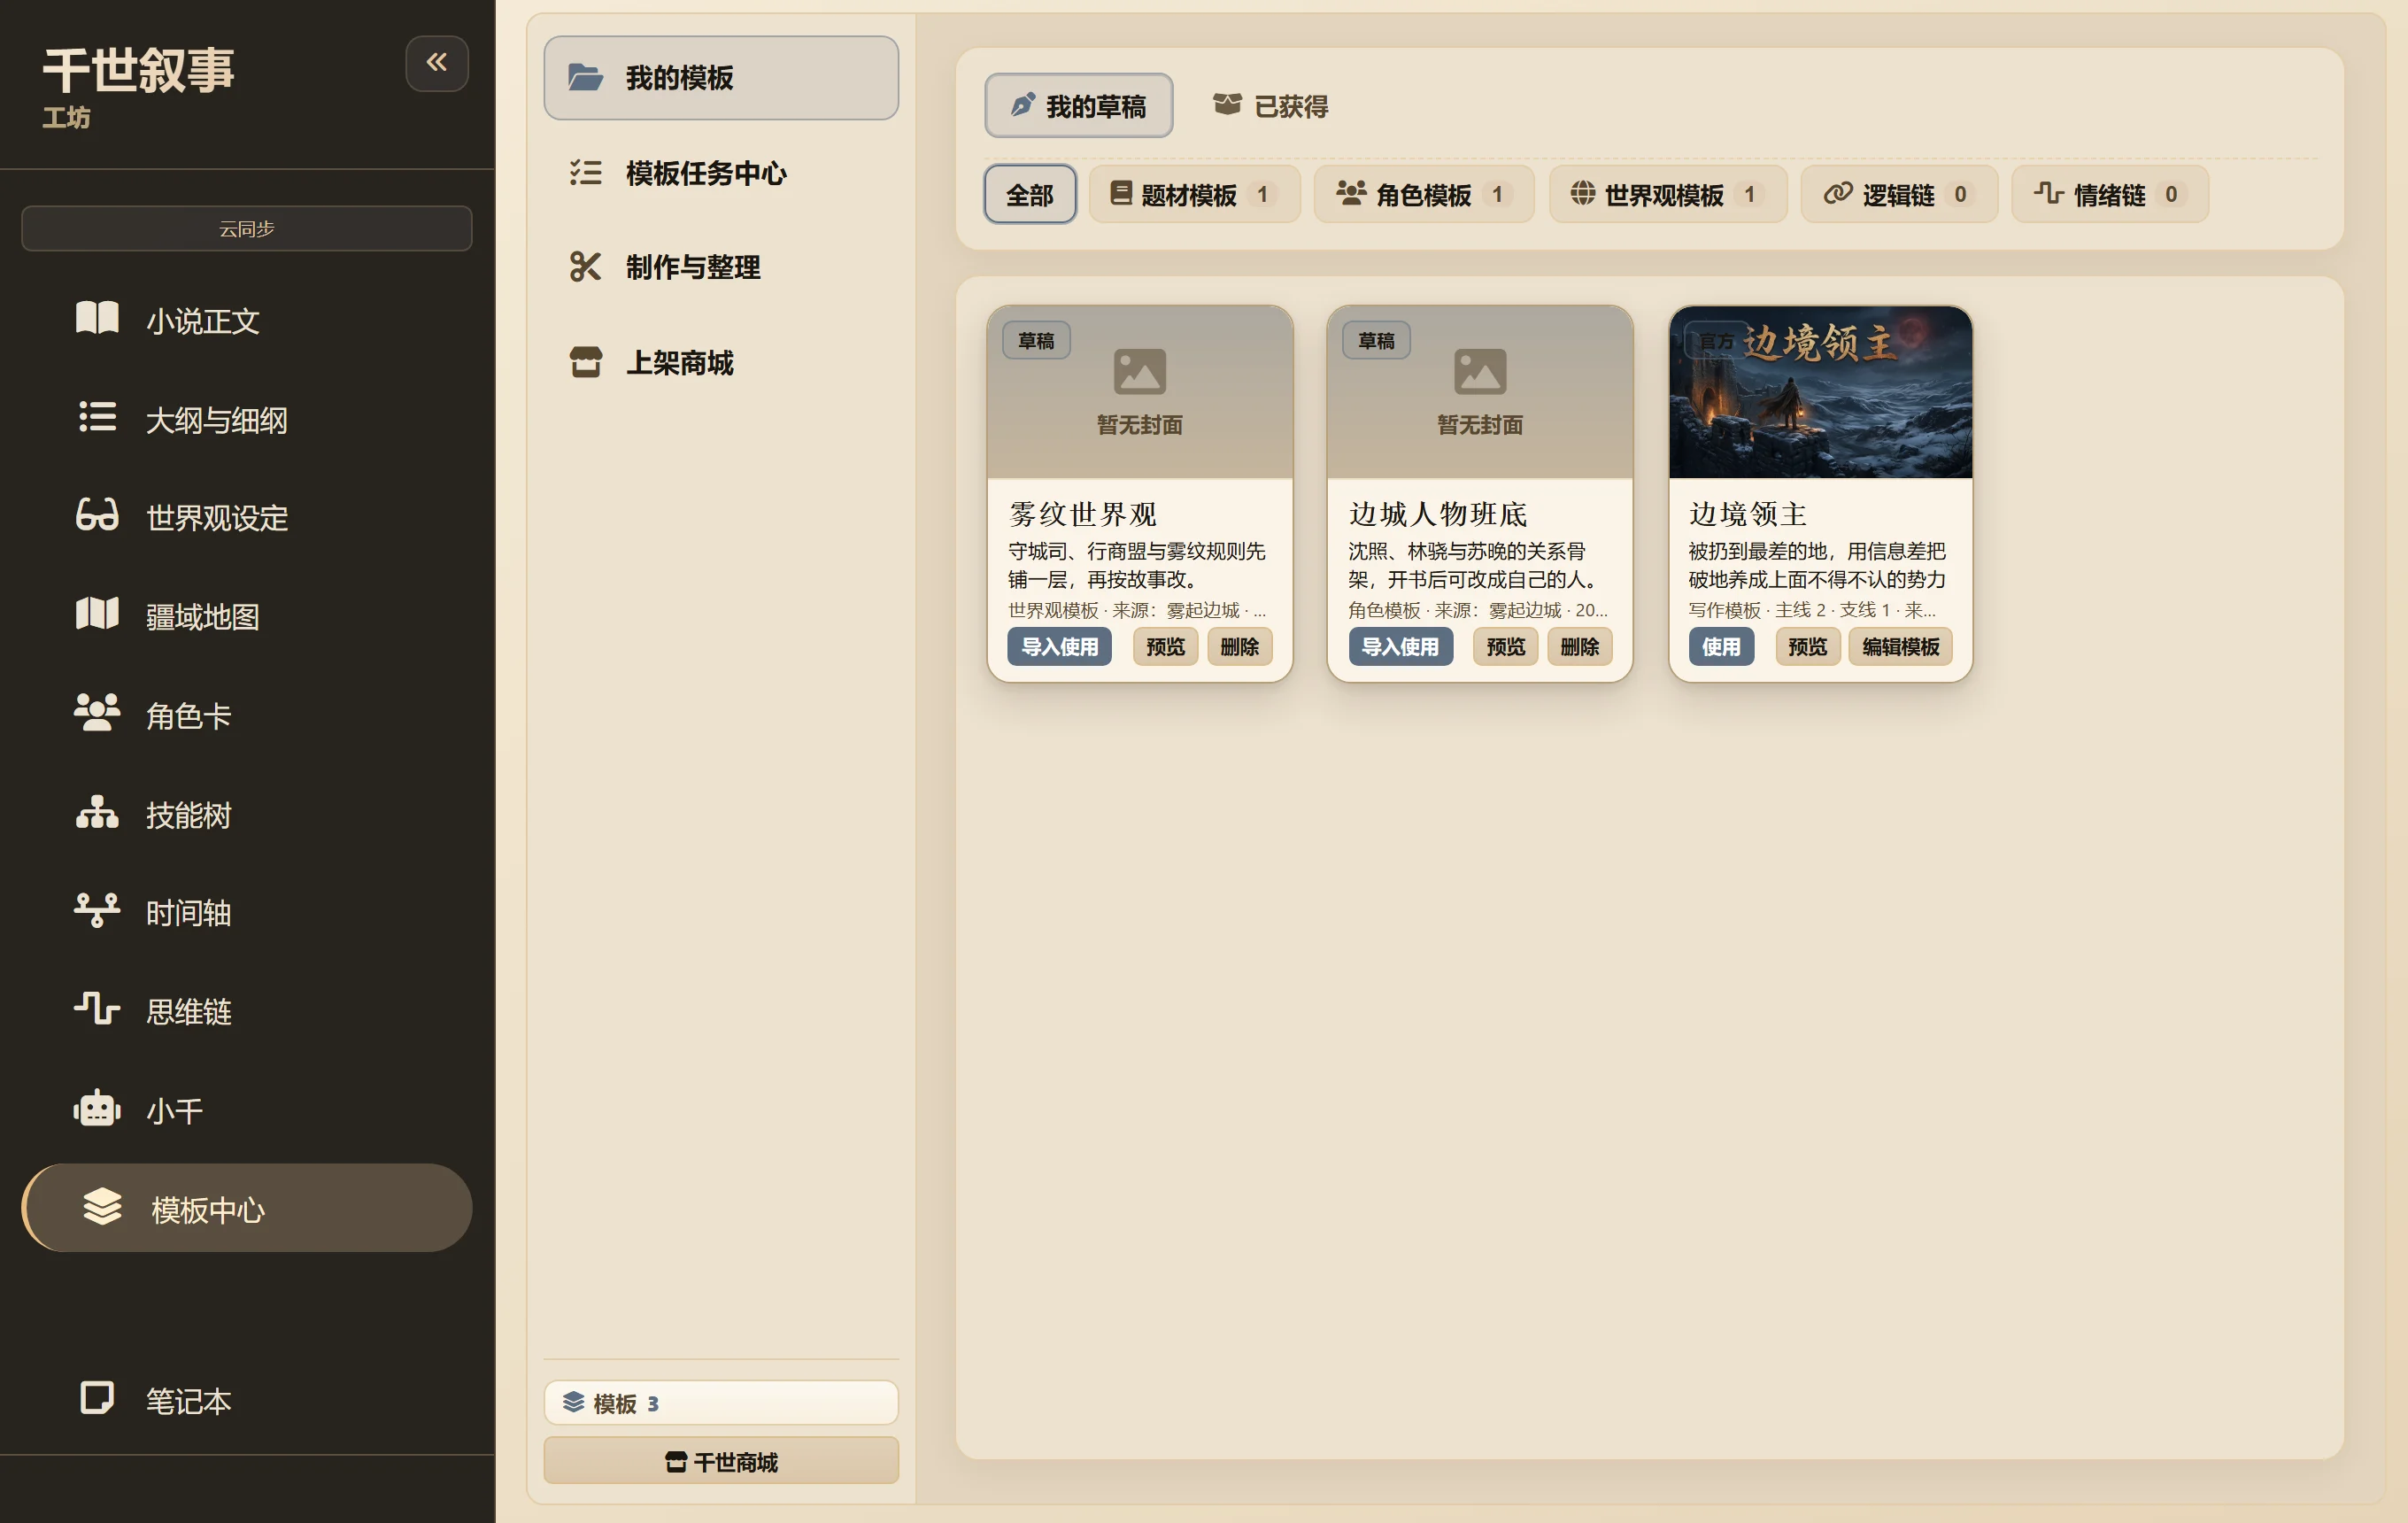Viewport: 2408px width, 1523px height.
Task: Click the 边城人物班底 empty cover placeholder
Action: 1480,392
